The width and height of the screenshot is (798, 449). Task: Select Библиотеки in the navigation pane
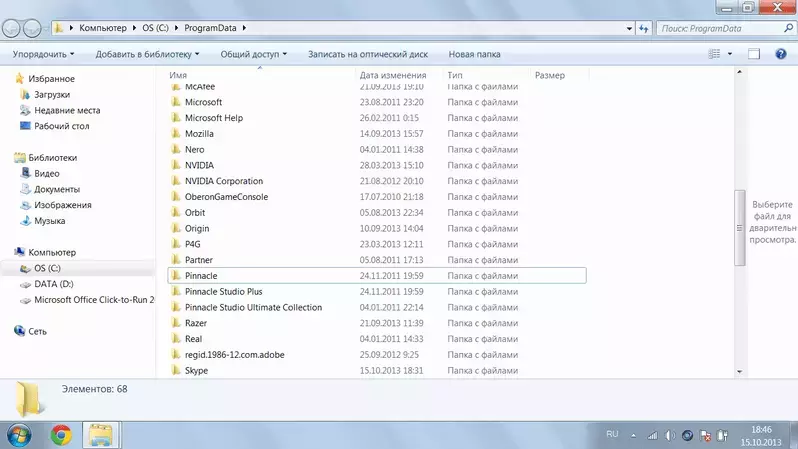(52, 157)
